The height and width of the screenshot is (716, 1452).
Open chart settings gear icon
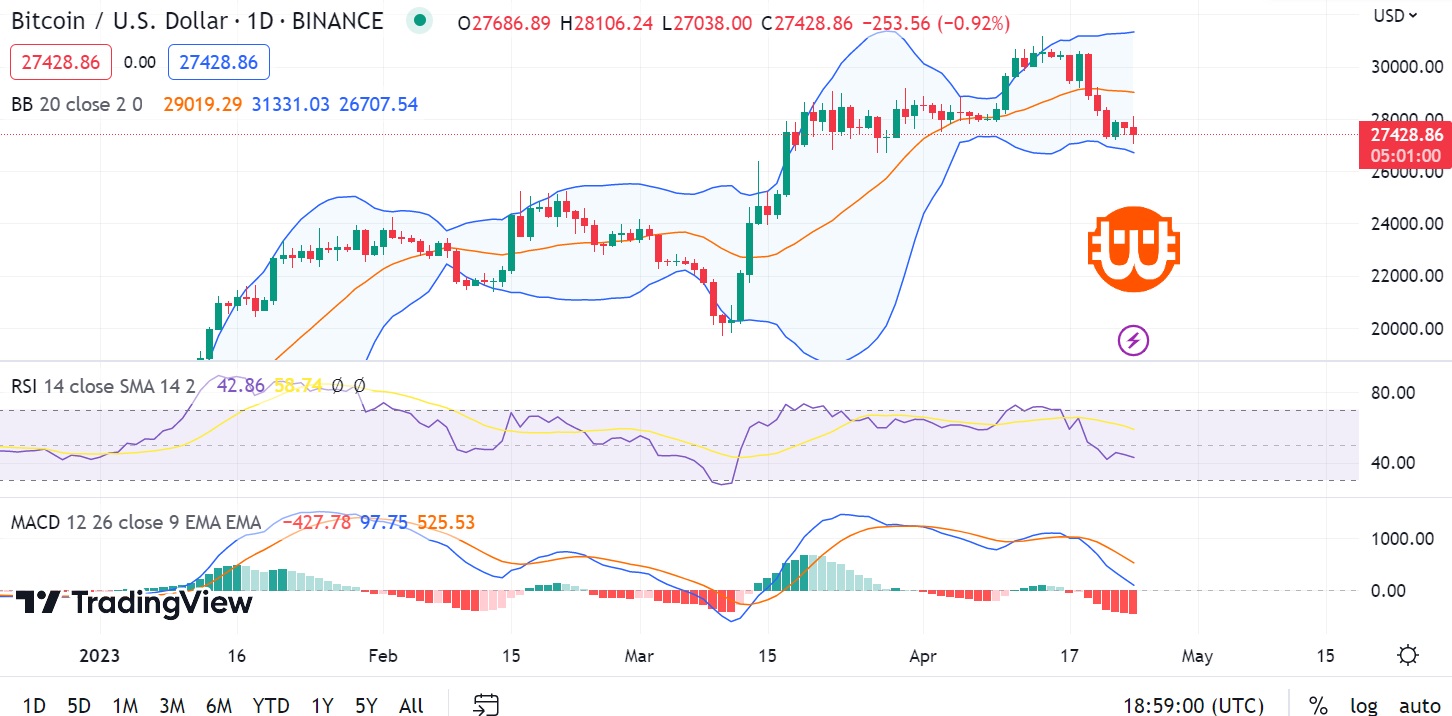click(1408, 656)
